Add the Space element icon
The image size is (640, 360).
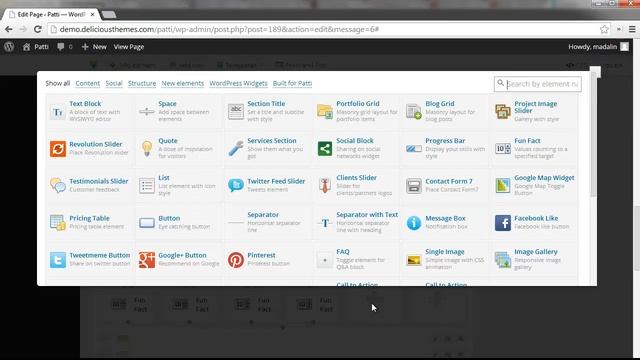click(147, 111)
